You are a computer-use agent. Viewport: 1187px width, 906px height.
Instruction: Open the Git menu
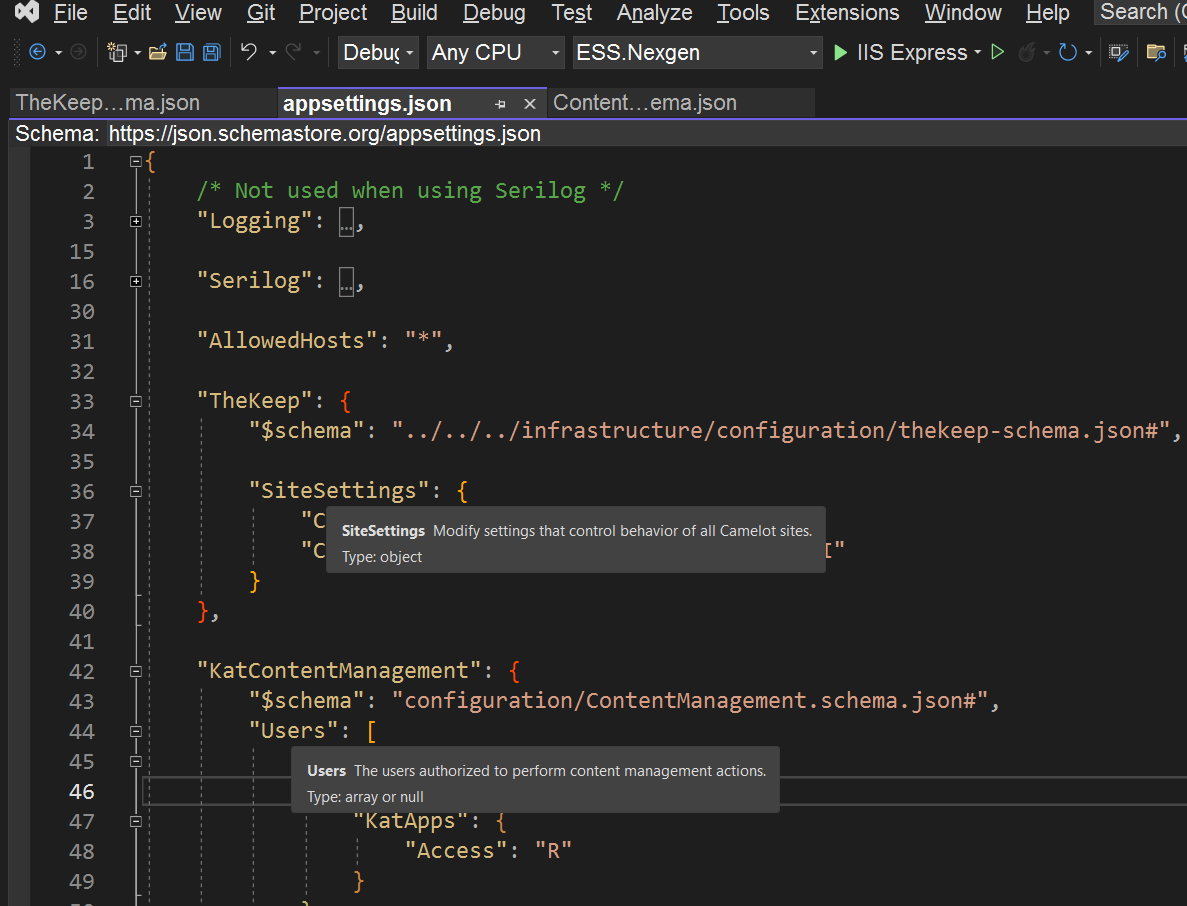(x=260, y=13)
